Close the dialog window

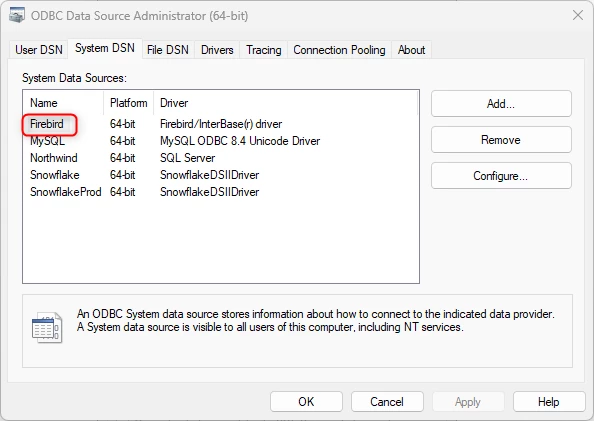(x=578, y=16)
